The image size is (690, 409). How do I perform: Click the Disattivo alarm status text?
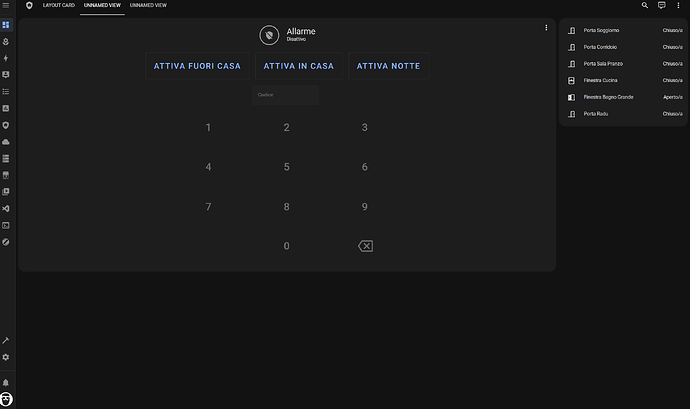[x=296, y=39]
